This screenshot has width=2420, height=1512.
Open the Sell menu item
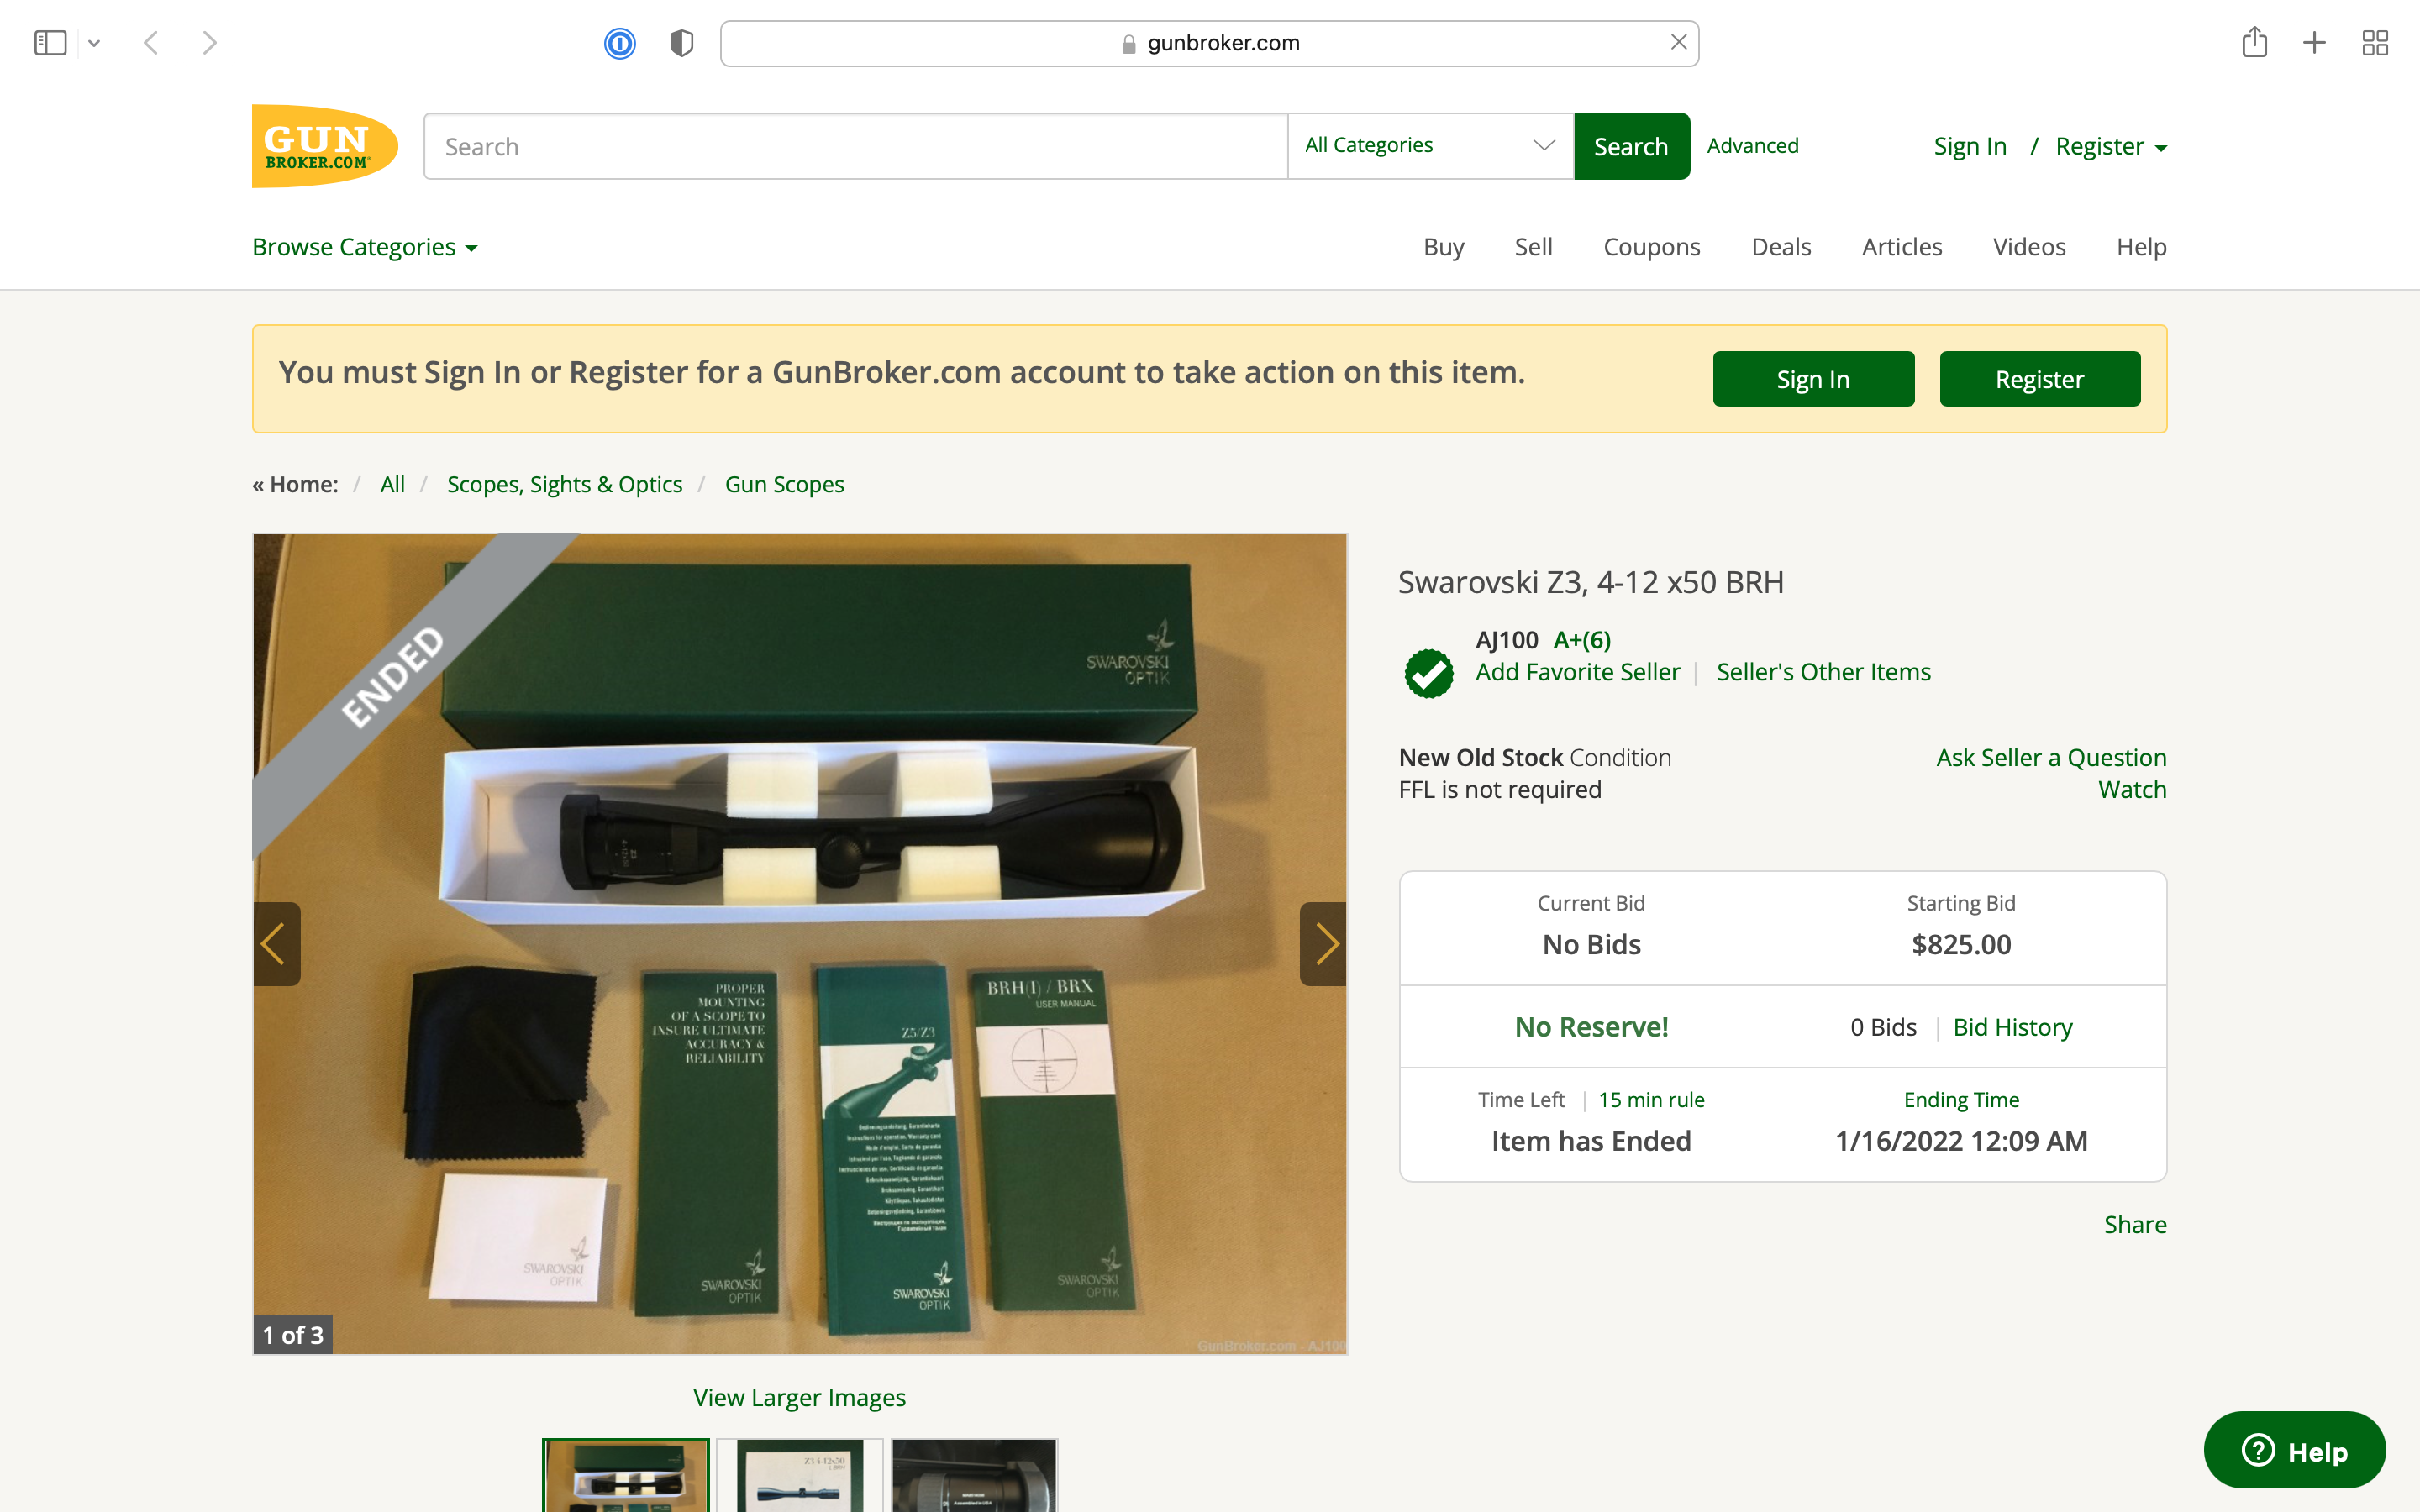point(1533,247)
